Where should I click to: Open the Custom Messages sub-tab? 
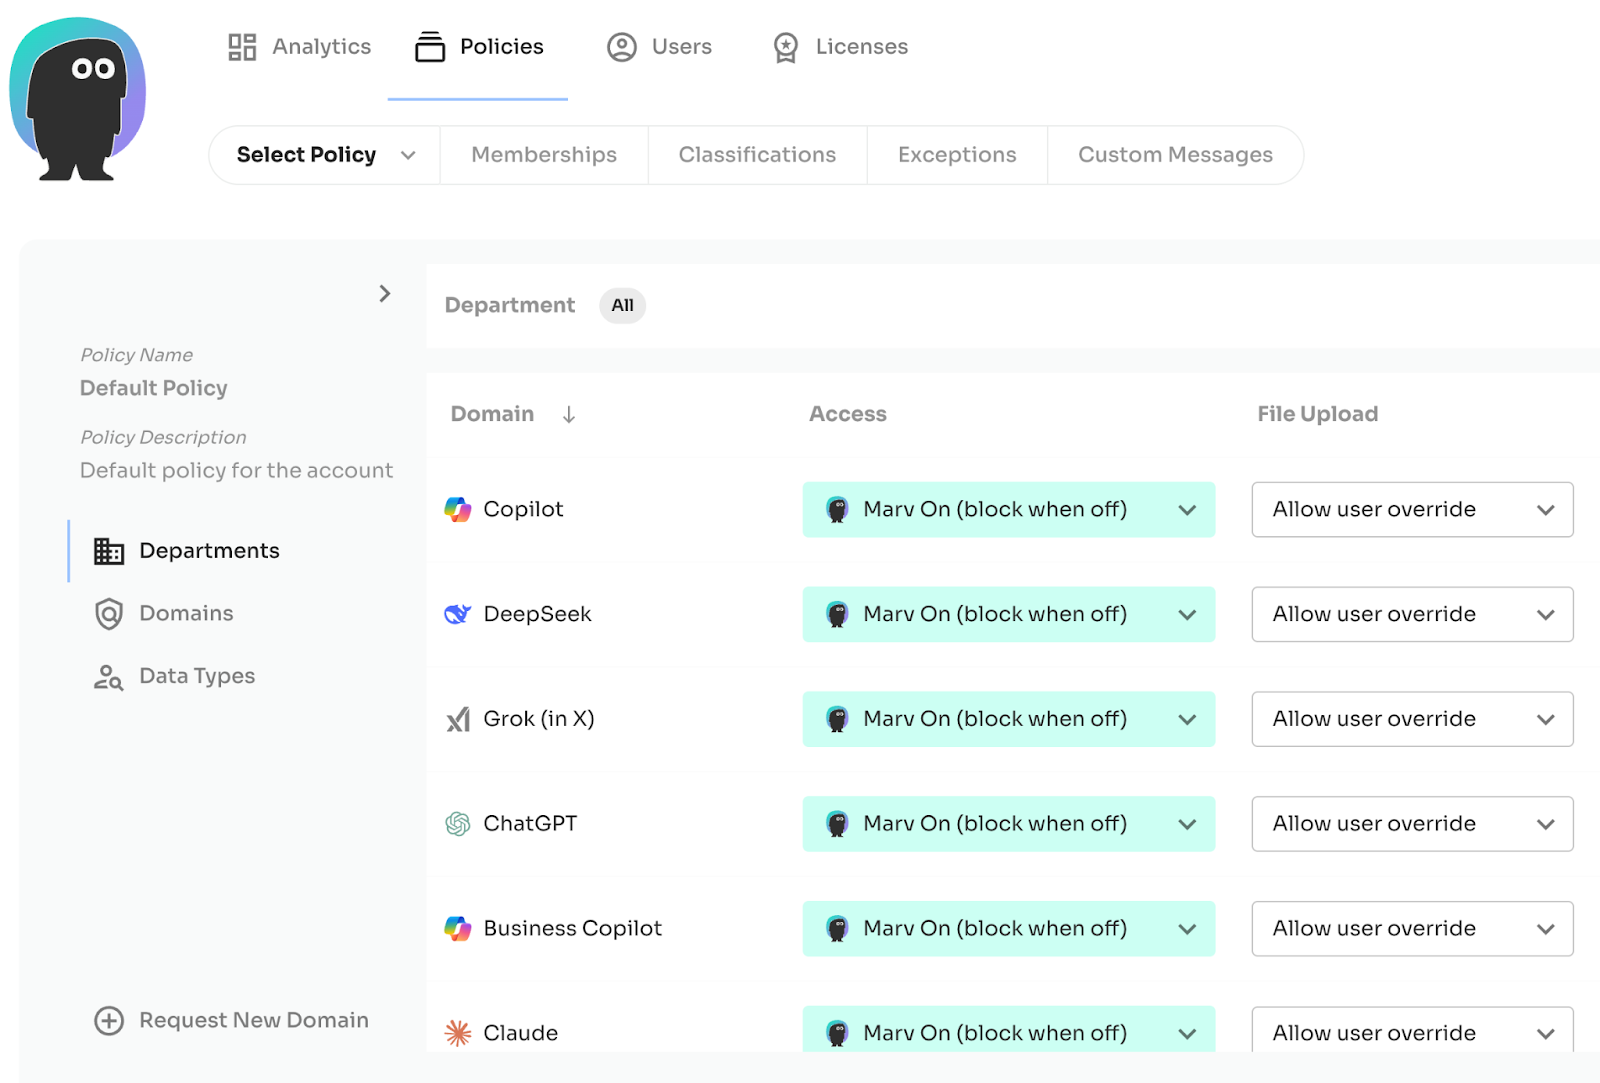(x=1175, y=155)
